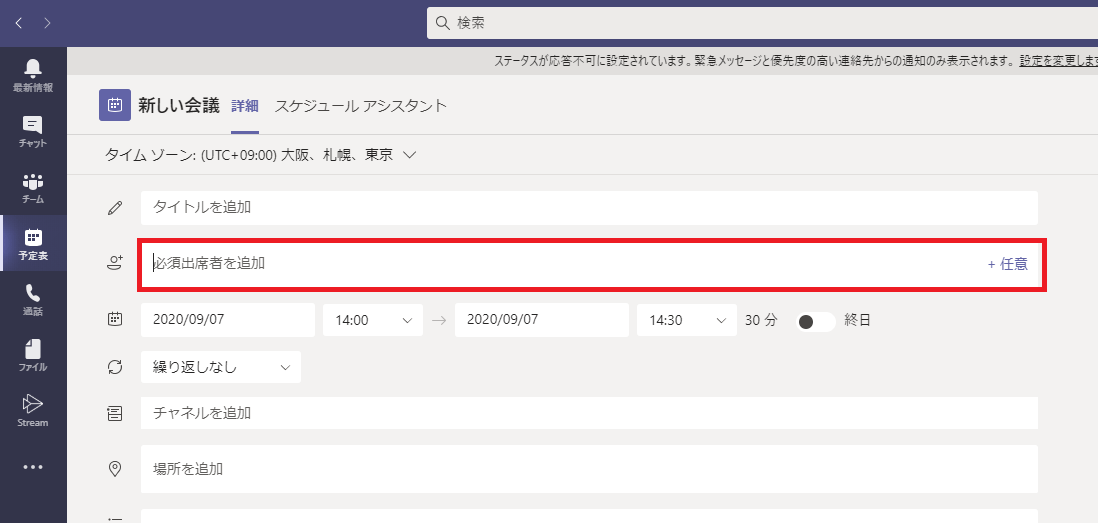Click the magnifier icon in search box

pyautogui.click(x=443, y=23)
